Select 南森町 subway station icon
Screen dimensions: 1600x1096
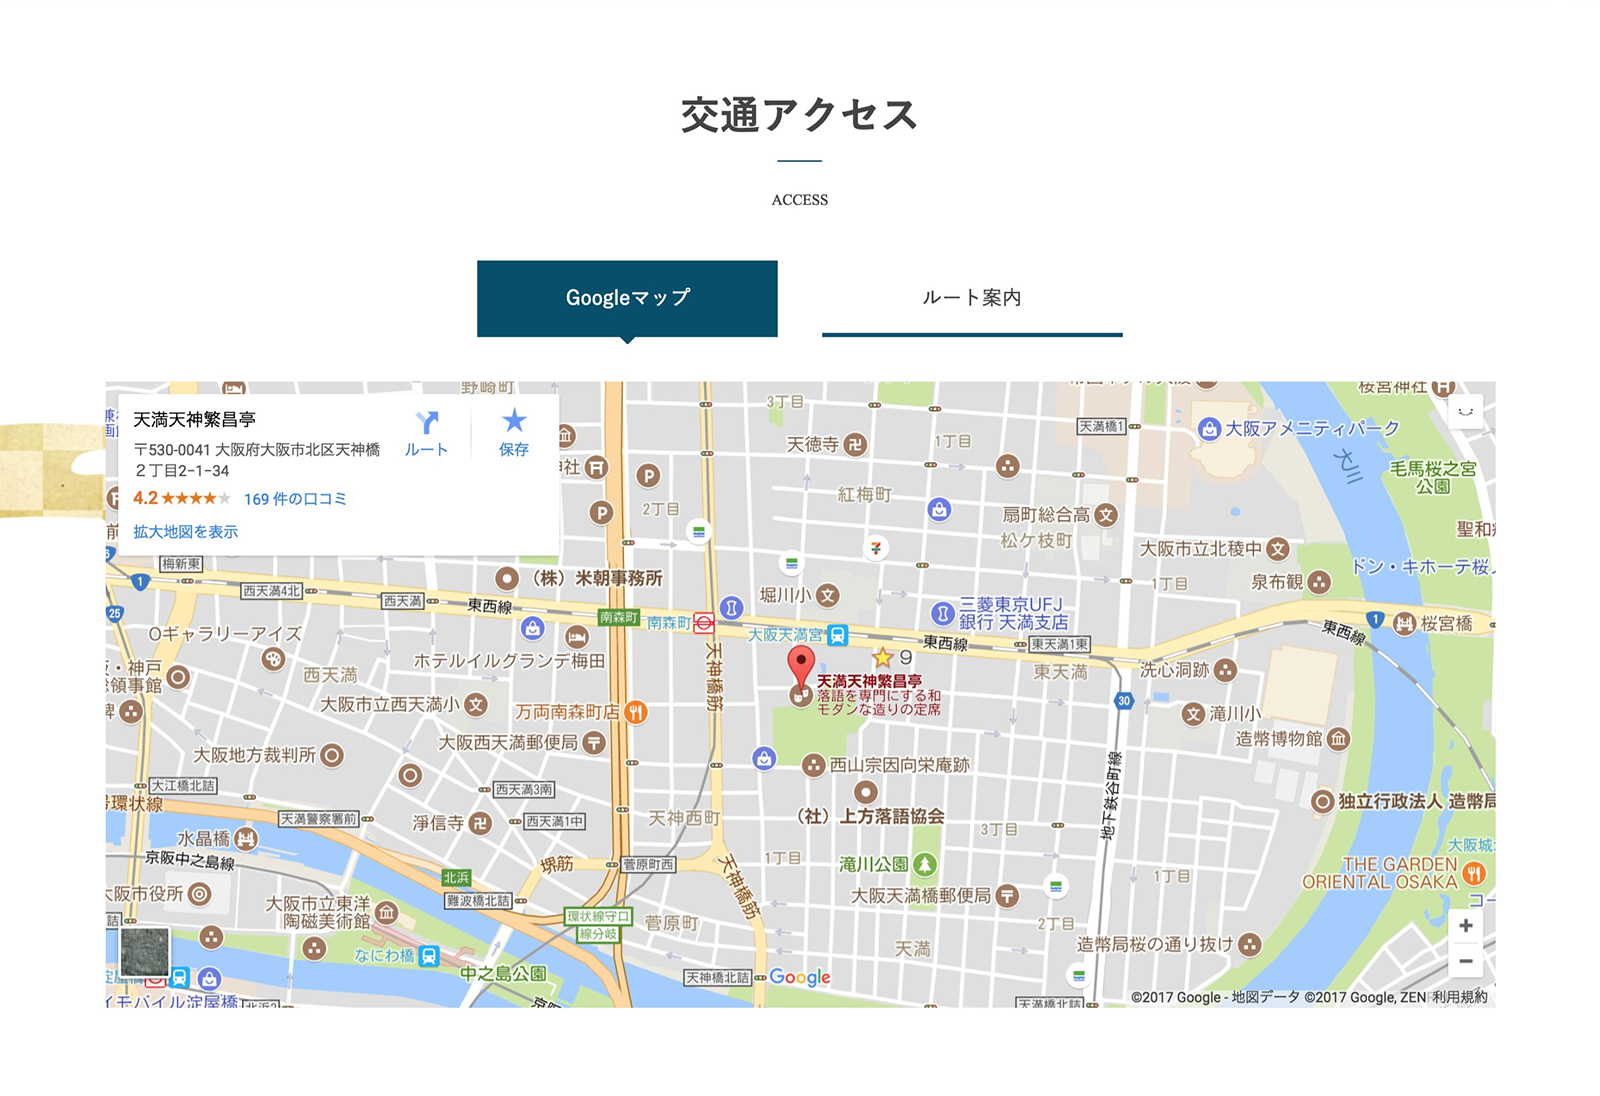[x=705, y=623]
